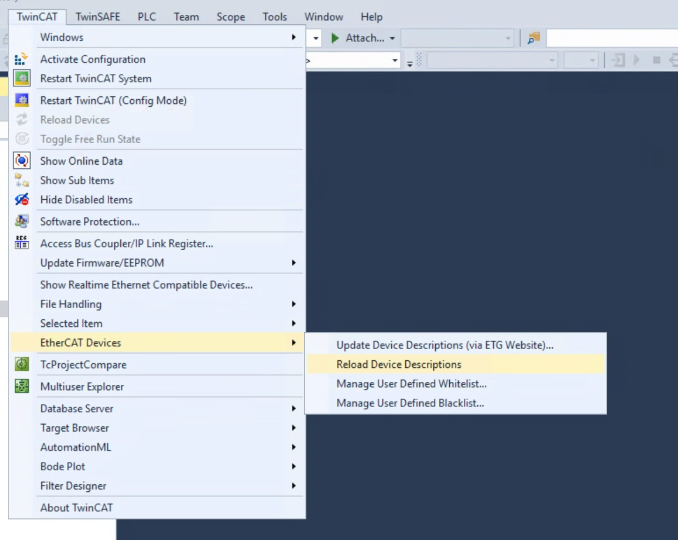Open the Scope menu
Screen dimensions: 678x540
pos(230,17)
